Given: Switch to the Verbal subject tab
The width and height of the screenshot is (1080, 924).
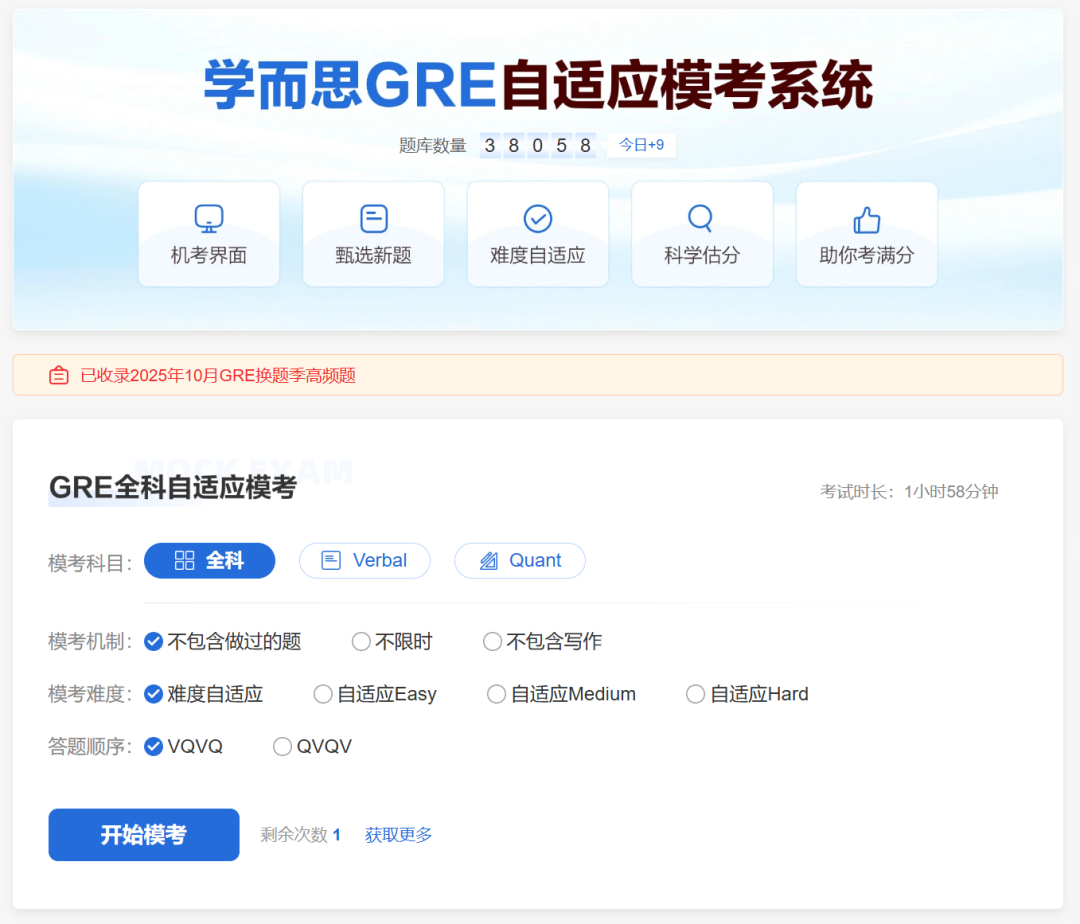Looking at the screenshot, I should coord(365,560).
